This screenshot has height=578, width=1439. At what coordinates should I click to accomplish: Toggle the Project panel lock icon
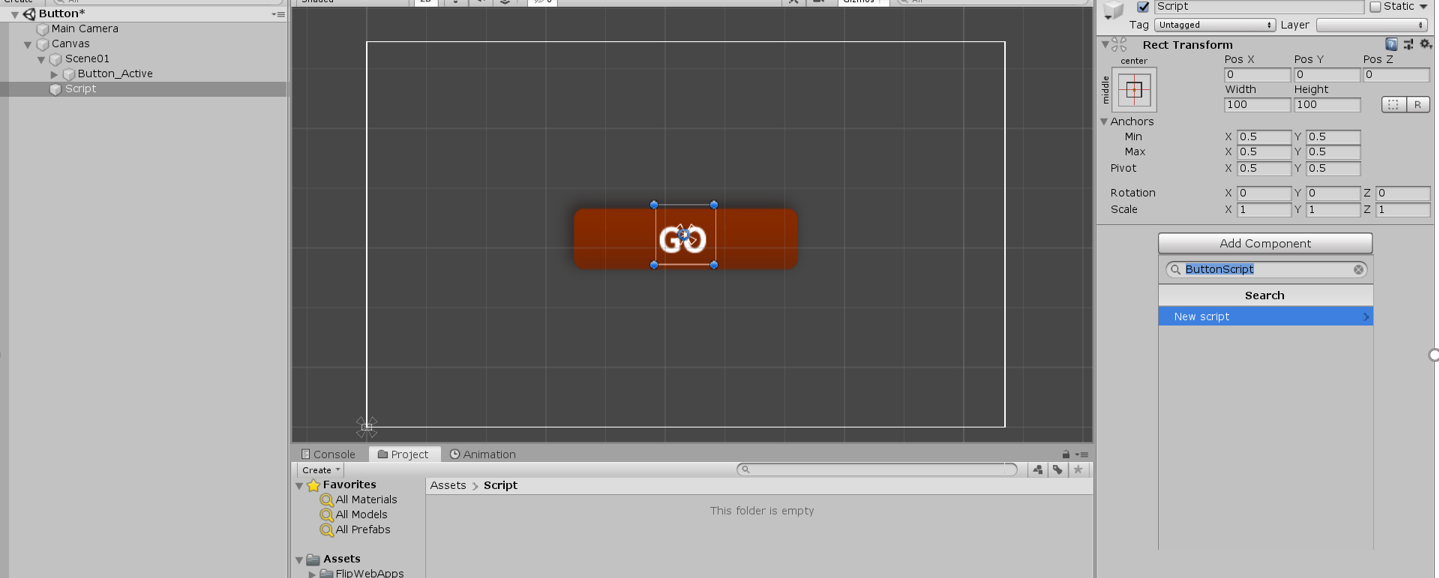coord(1066,454)
